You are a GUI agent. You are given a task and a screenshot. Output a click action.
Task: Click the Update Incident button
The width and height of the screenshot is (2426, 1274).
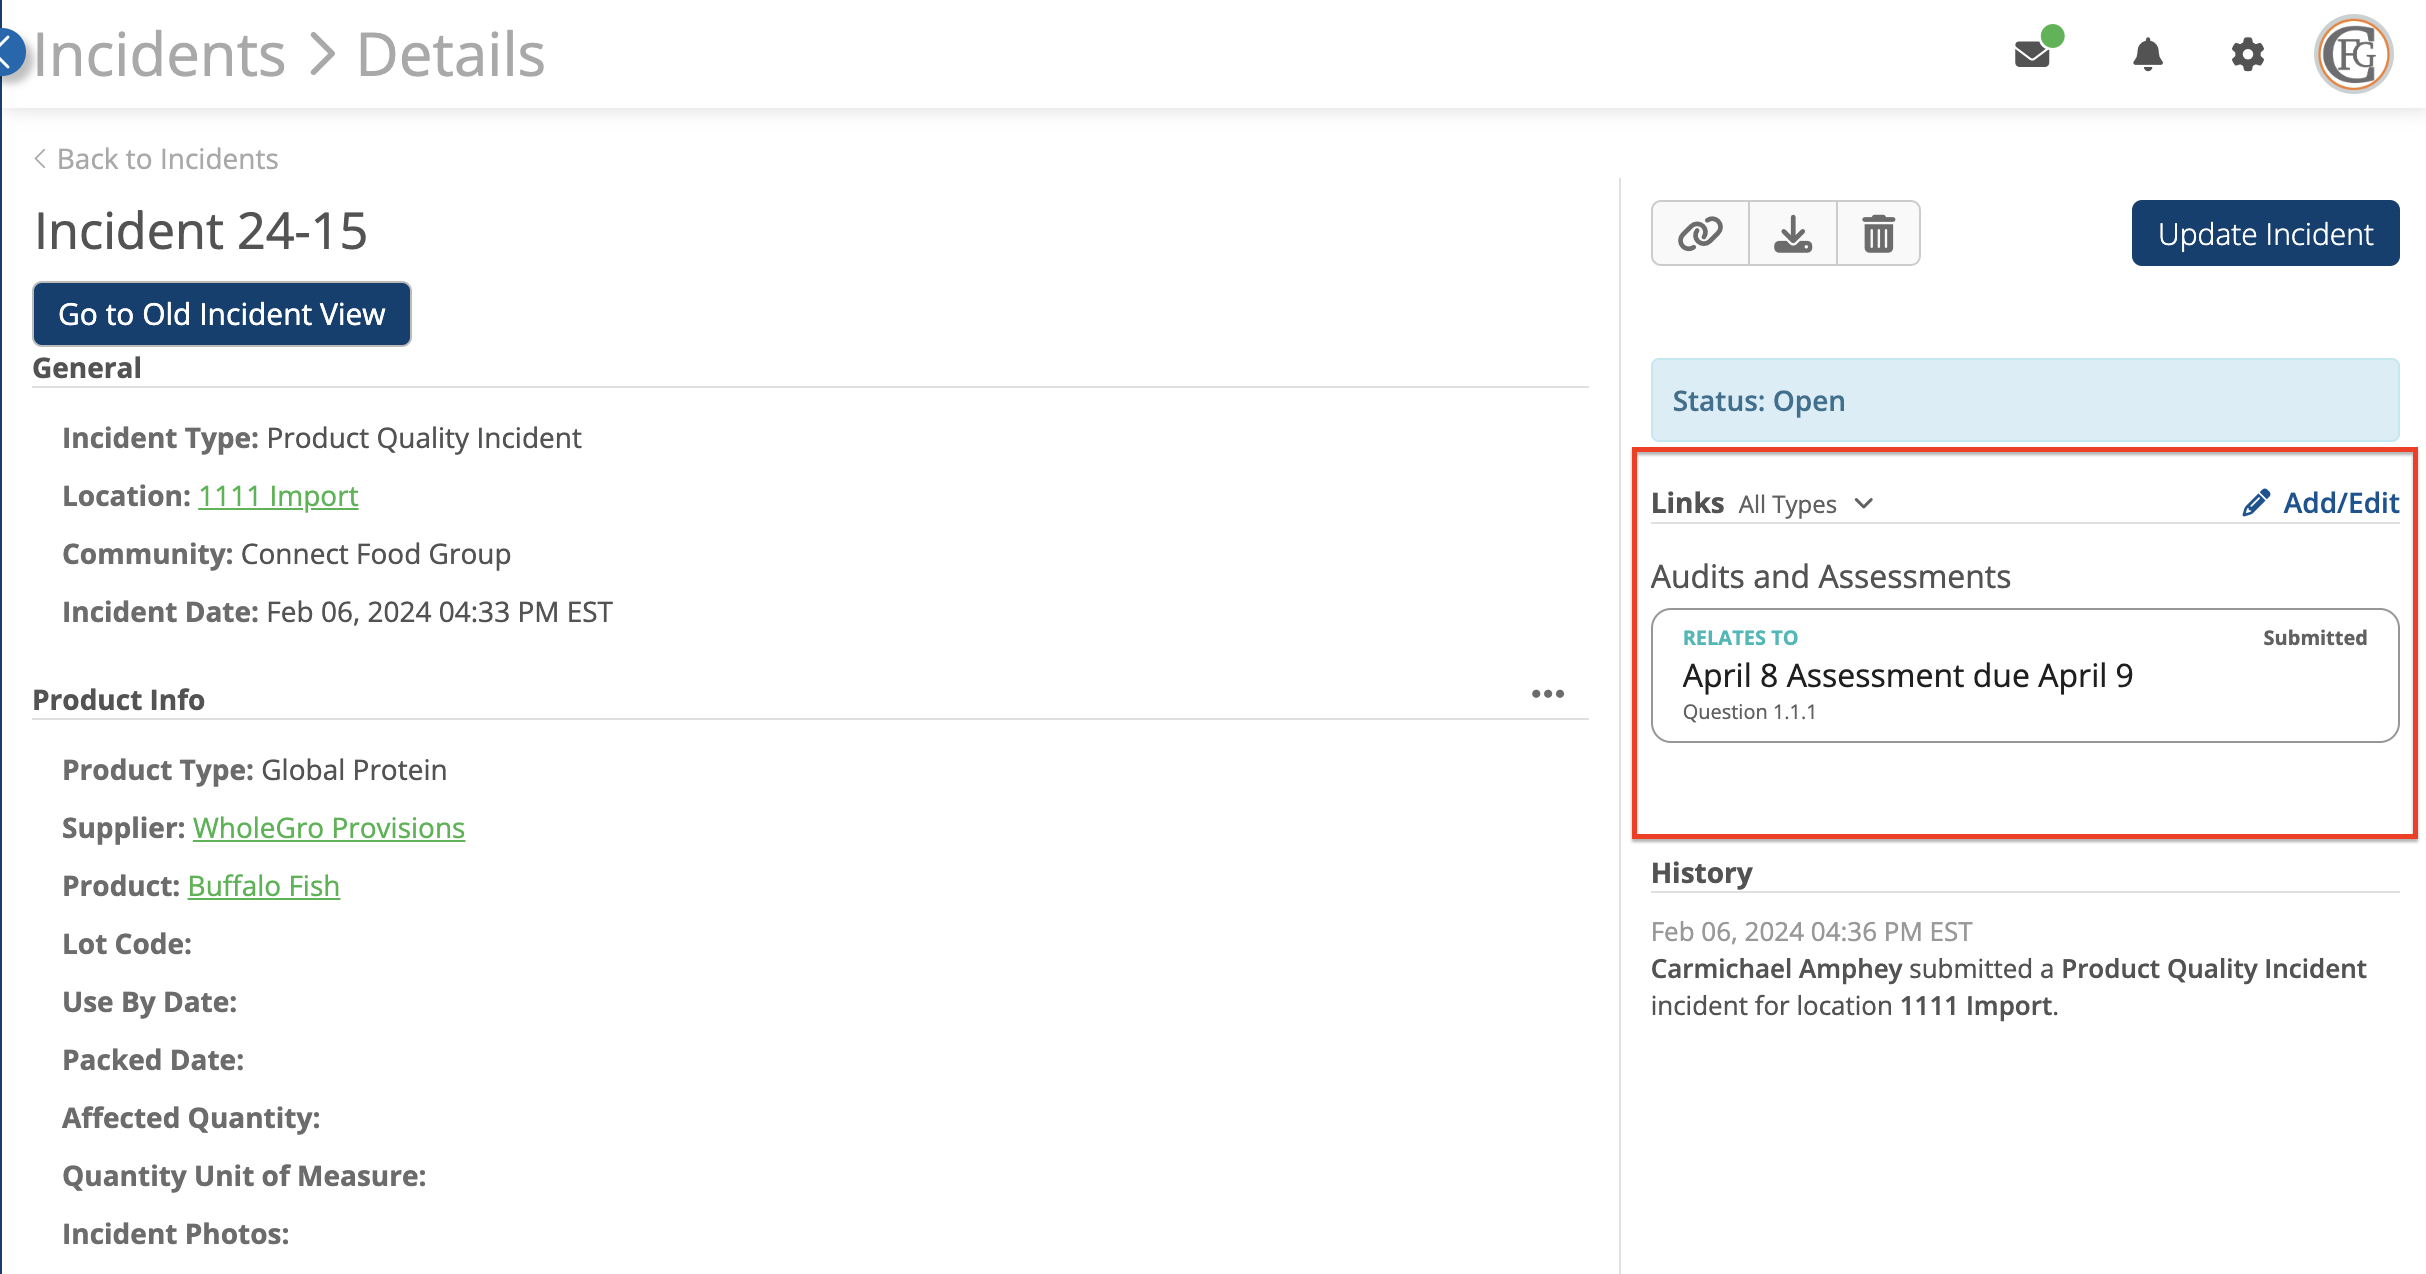click(x=2265, y=233)
